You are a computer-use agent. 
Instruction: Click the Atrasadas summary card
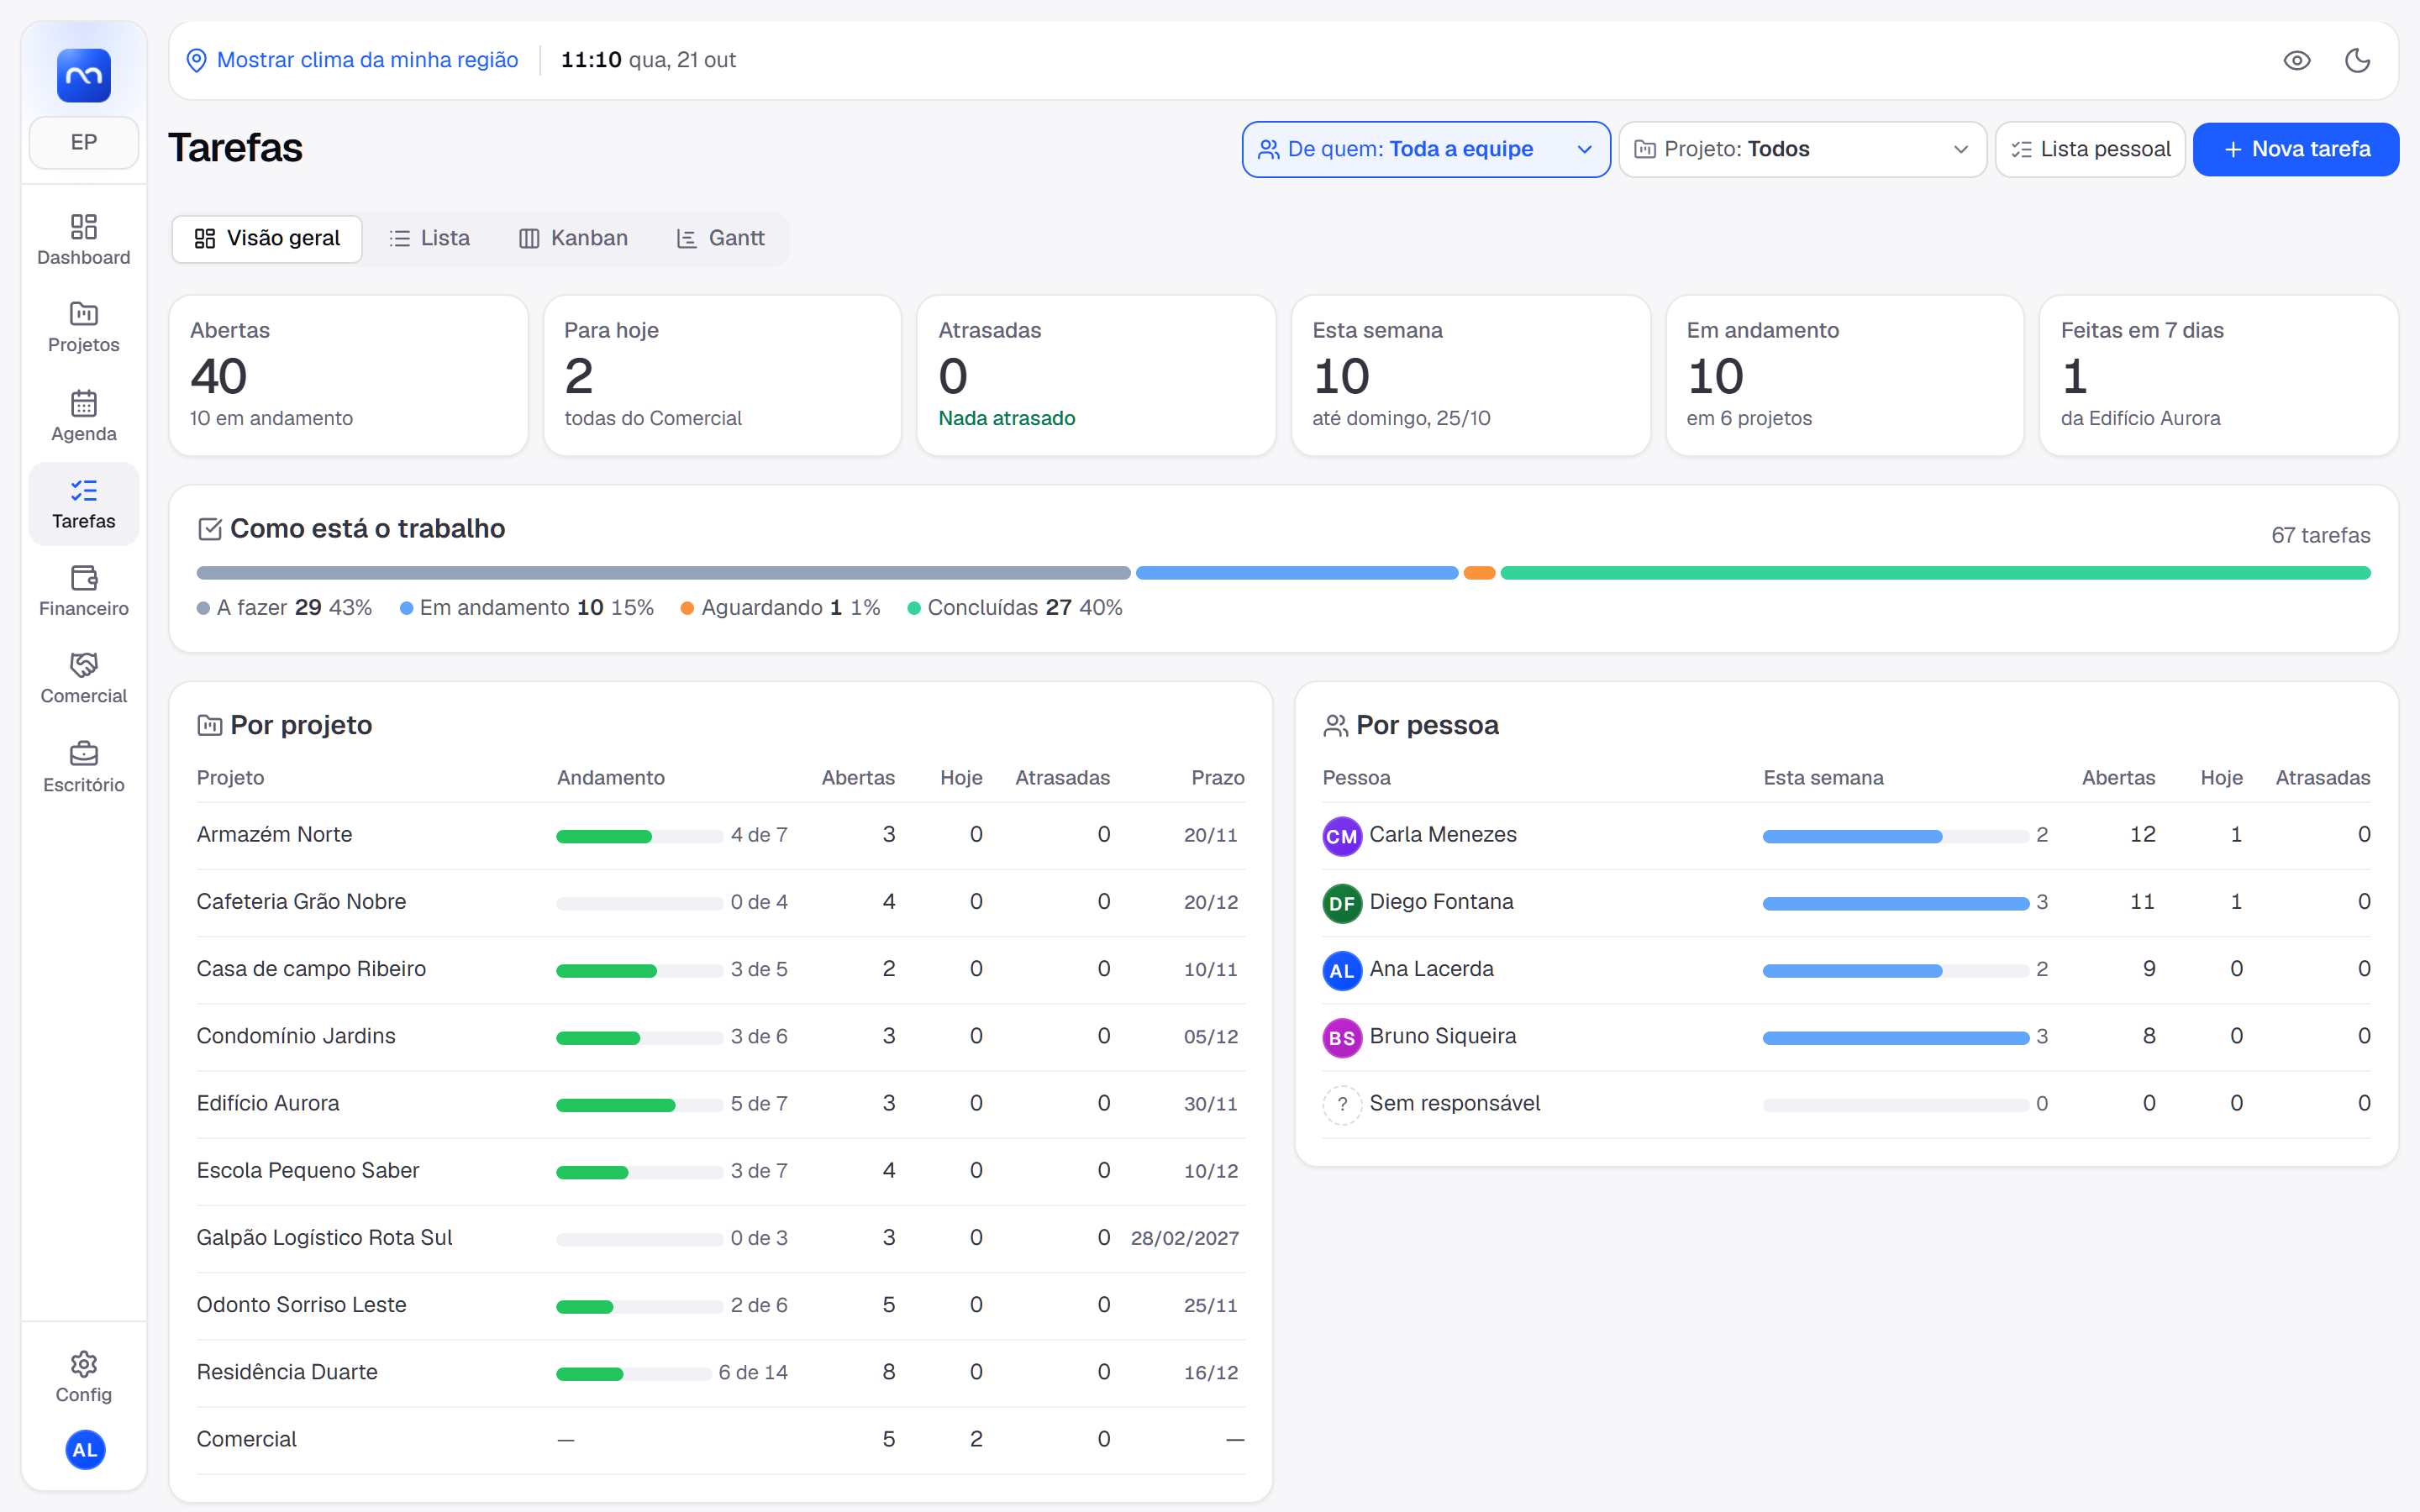pyautogui.click(x=1096, y=375)
